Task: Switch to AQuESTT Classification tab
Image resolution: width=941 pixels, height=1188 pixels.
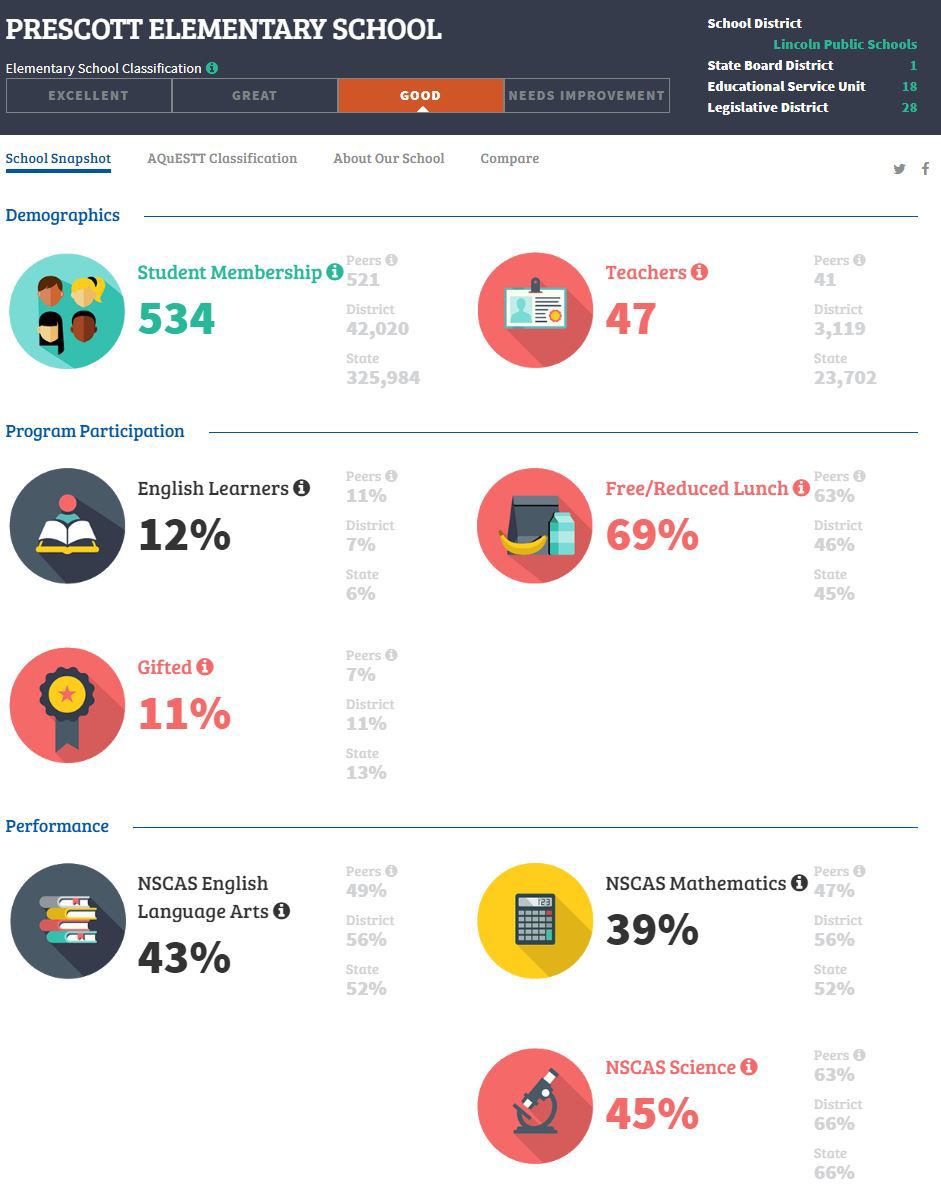Action: click(x=222, y=158)
